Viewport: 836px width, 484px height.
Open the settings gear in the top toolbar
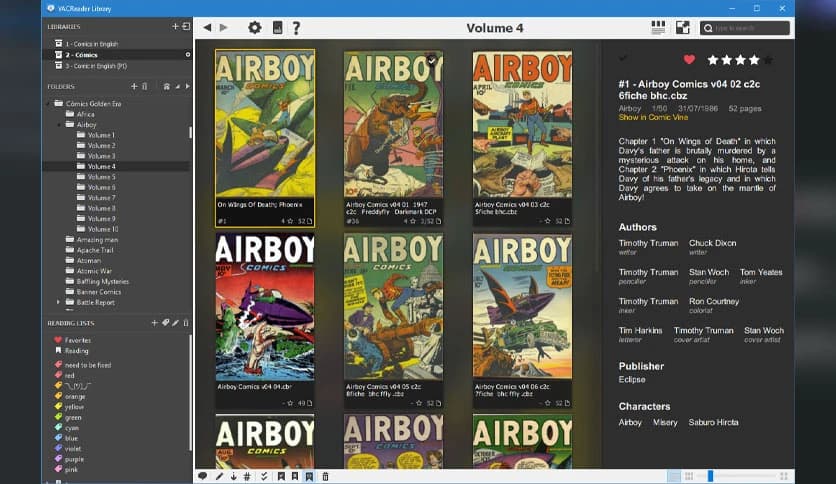tap(254, 28)
